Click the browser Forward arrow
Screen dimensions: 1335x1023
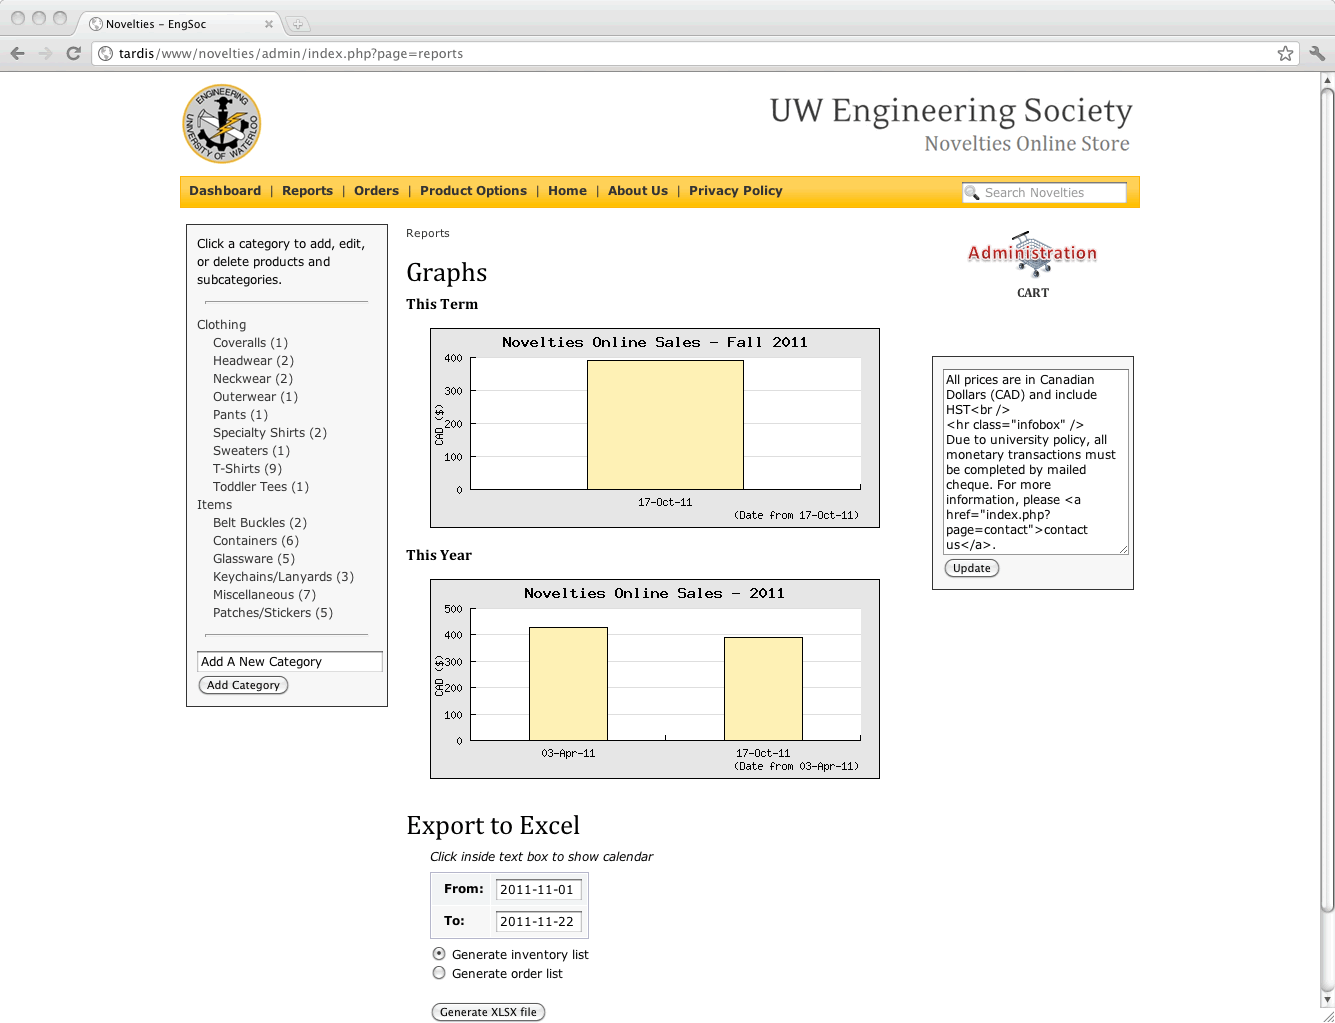coord(45,53)
